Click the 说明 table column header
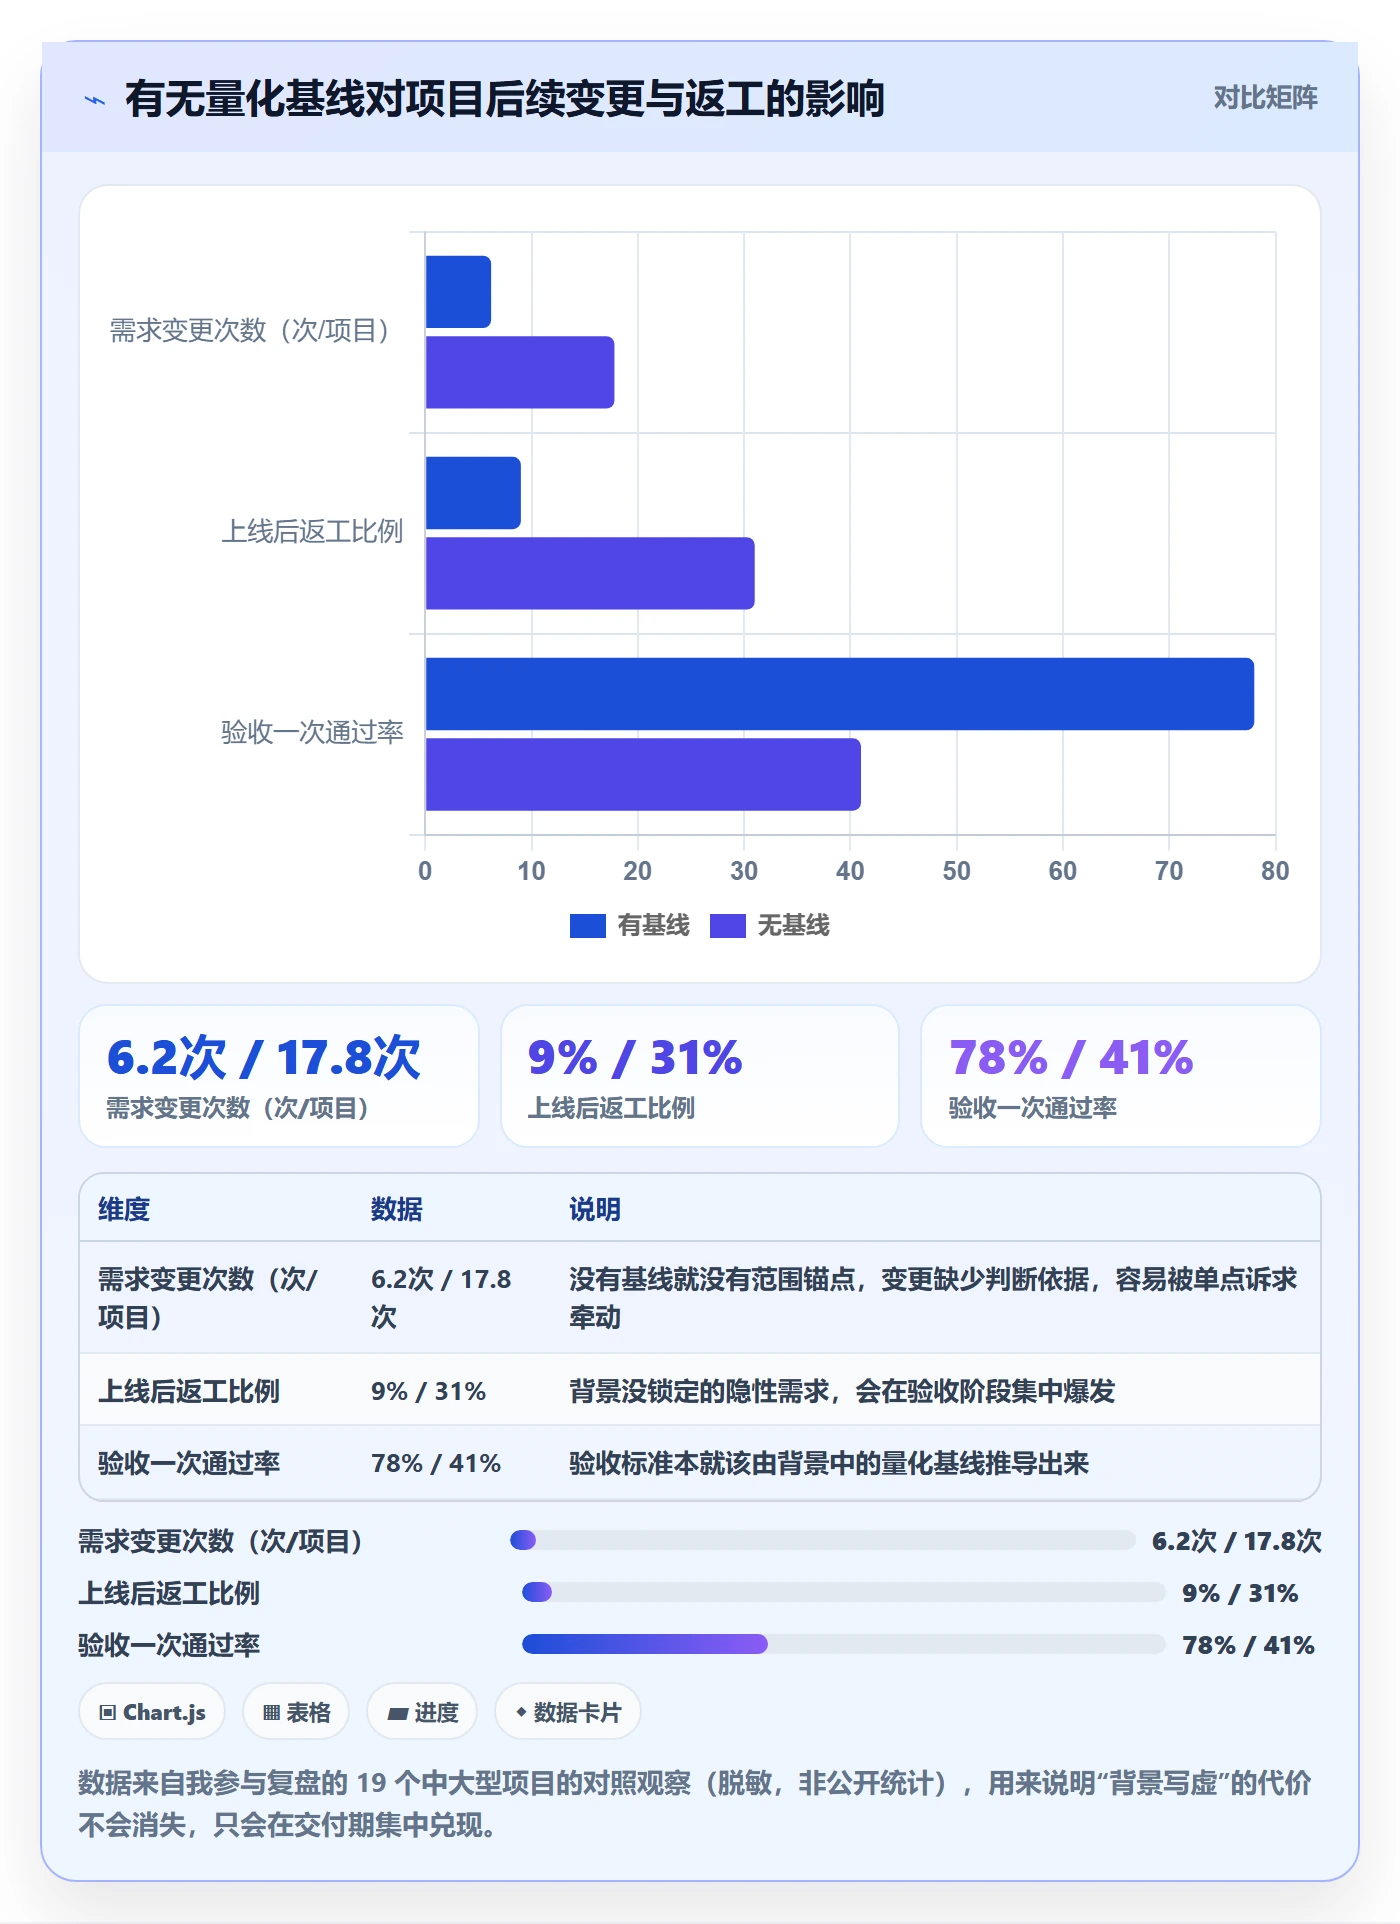The height and width of the screenshot is (1924, 1400). 595,1209
